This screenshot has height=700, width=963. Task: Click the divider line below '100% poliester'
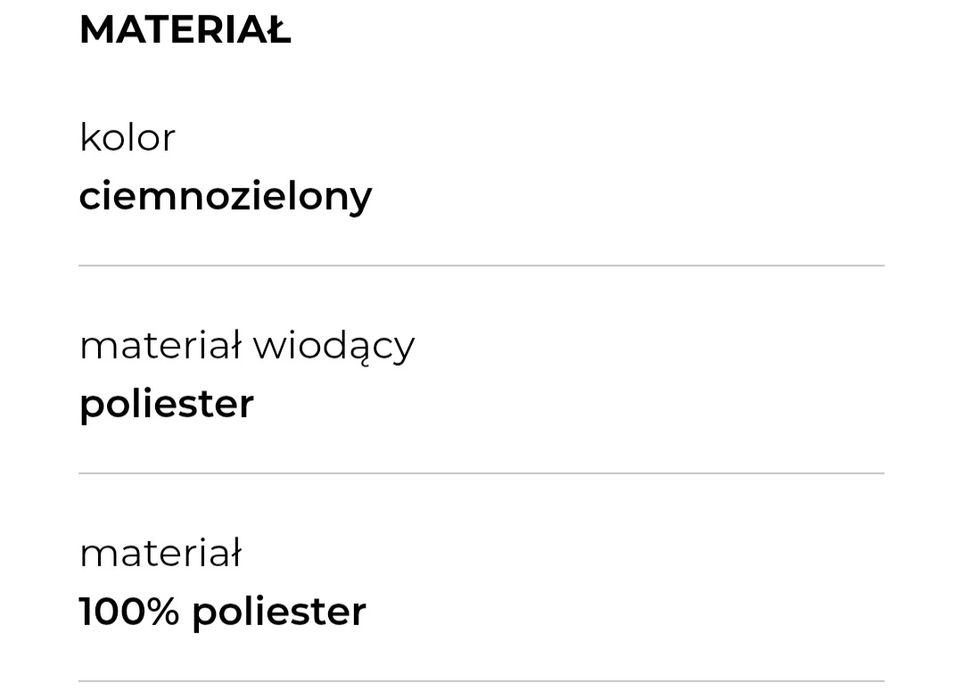pos(481,682)
